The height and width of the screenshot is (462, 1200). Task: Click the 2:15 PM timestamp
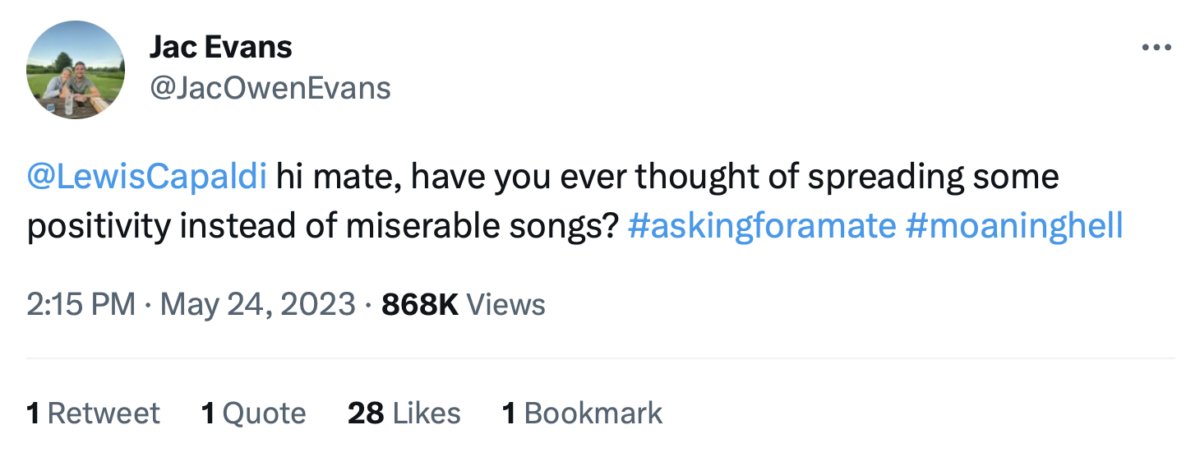[80, 304]
